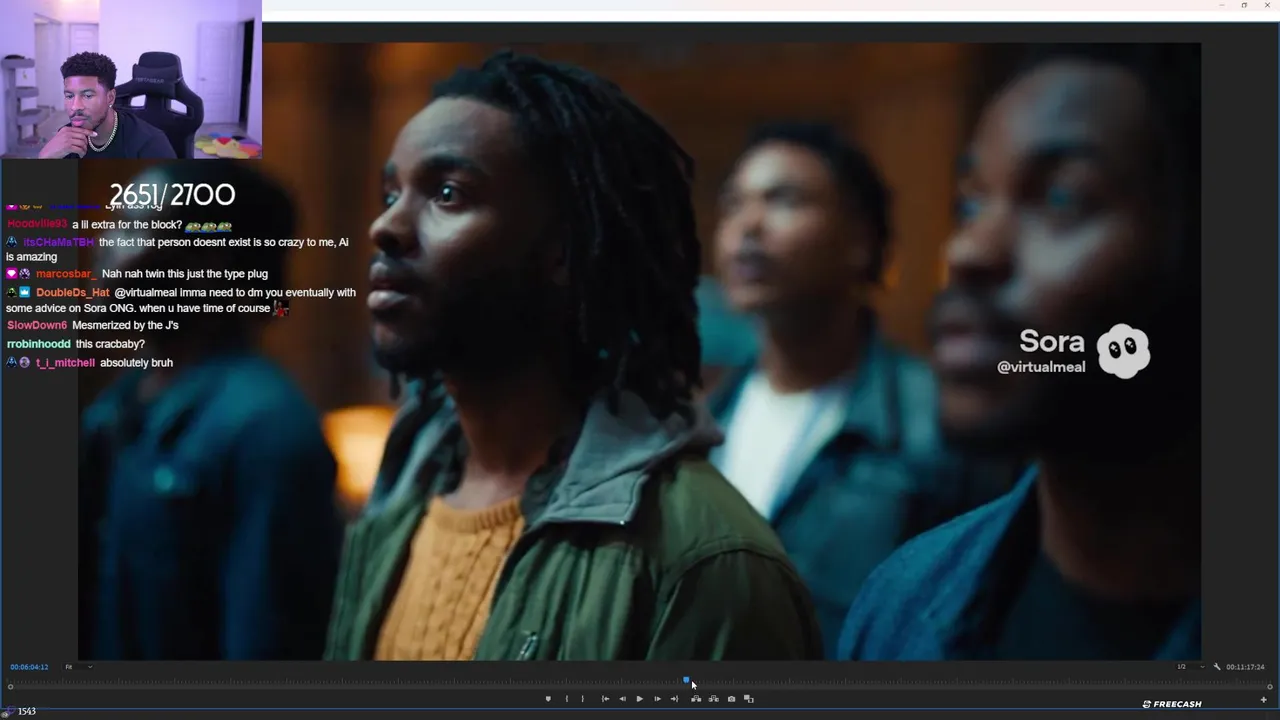
Task: Click the Mark Out bracket button
Action: tap(583, 699)
